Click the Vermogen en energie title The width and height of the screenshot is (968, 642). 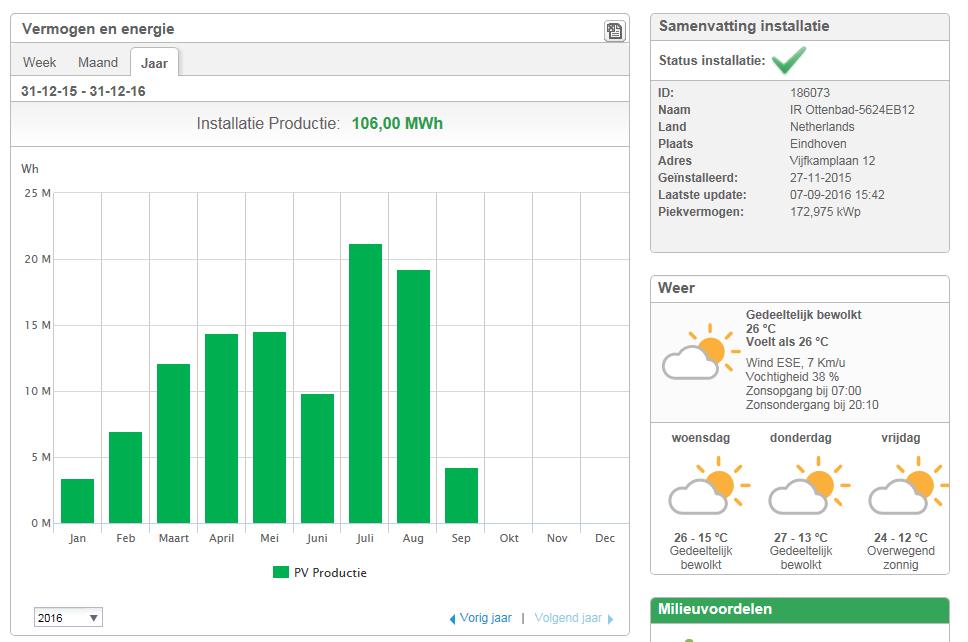pyautogui.click(x=98, y=29)
